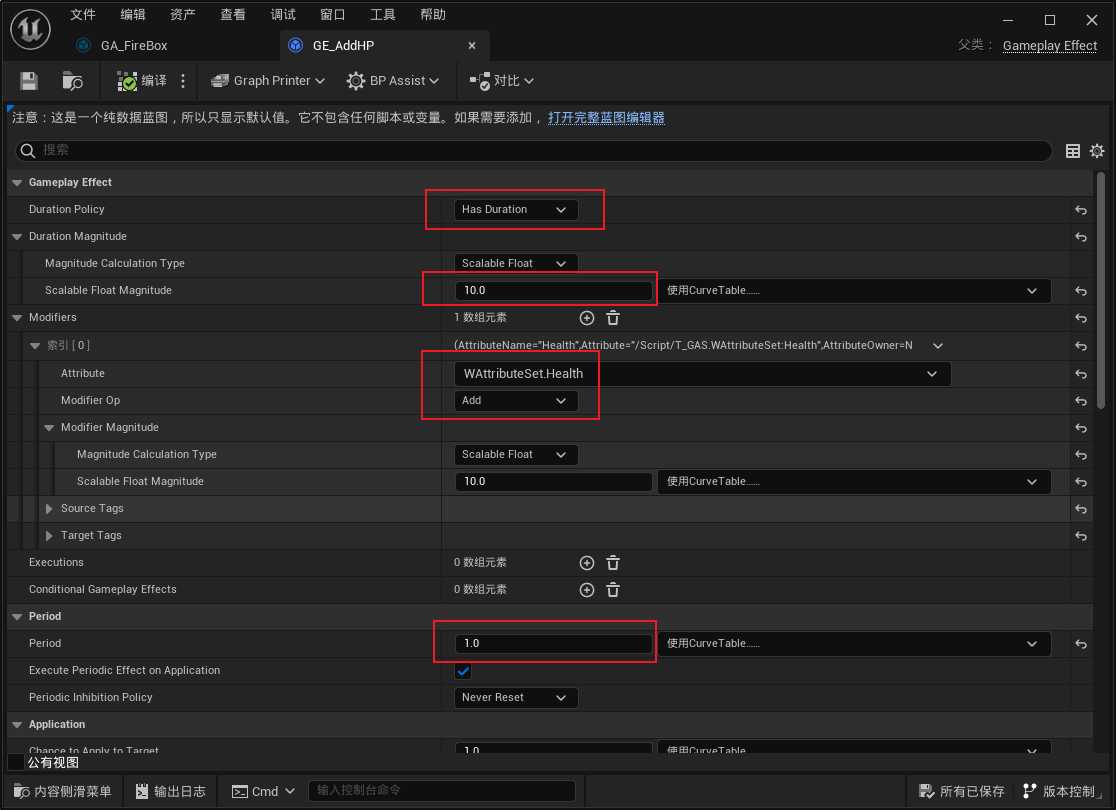Remove all Executions array elements
This screenshot has height=810, width=1116.
(613, 563)
